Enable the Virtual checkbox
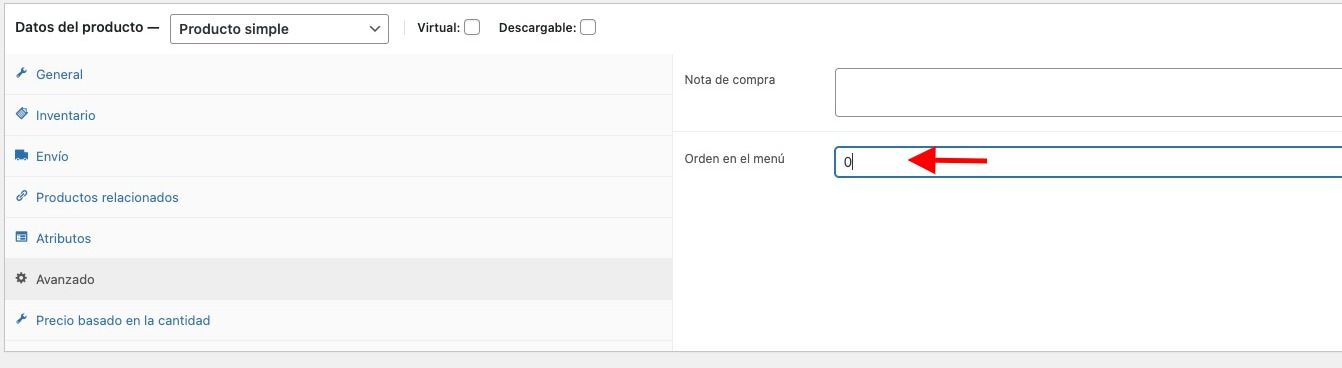1342x368 pixels. (472, 28)
